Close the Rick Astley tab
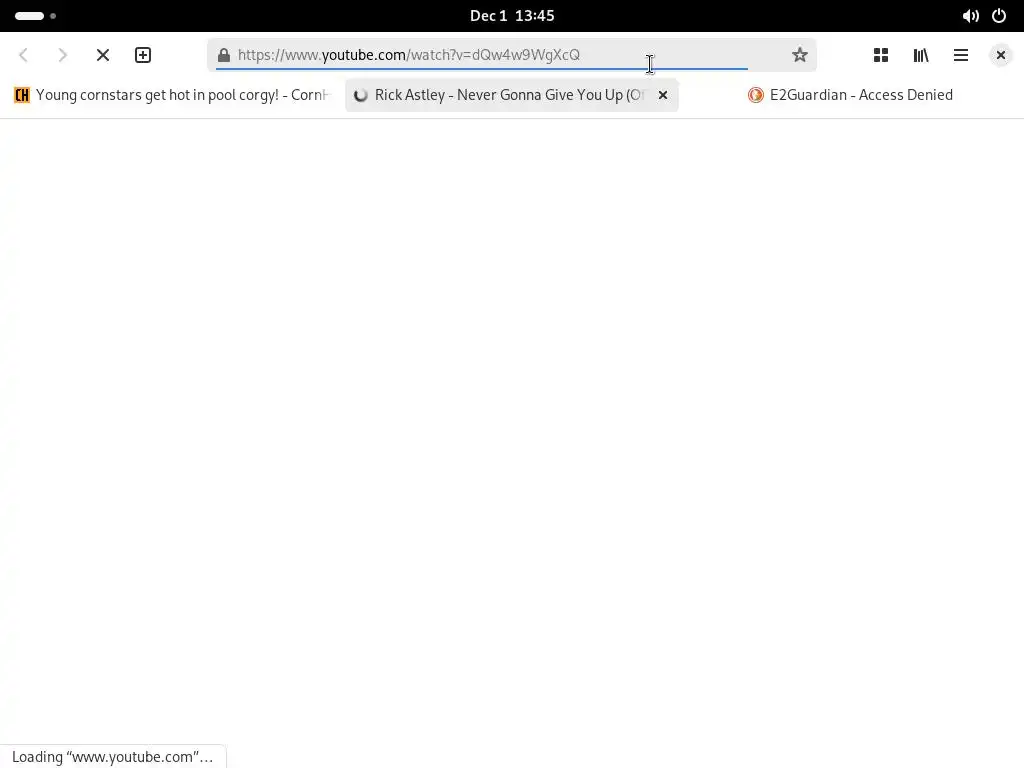The width and height of the screenshot is (1024, 768). (x=663, y=95)
